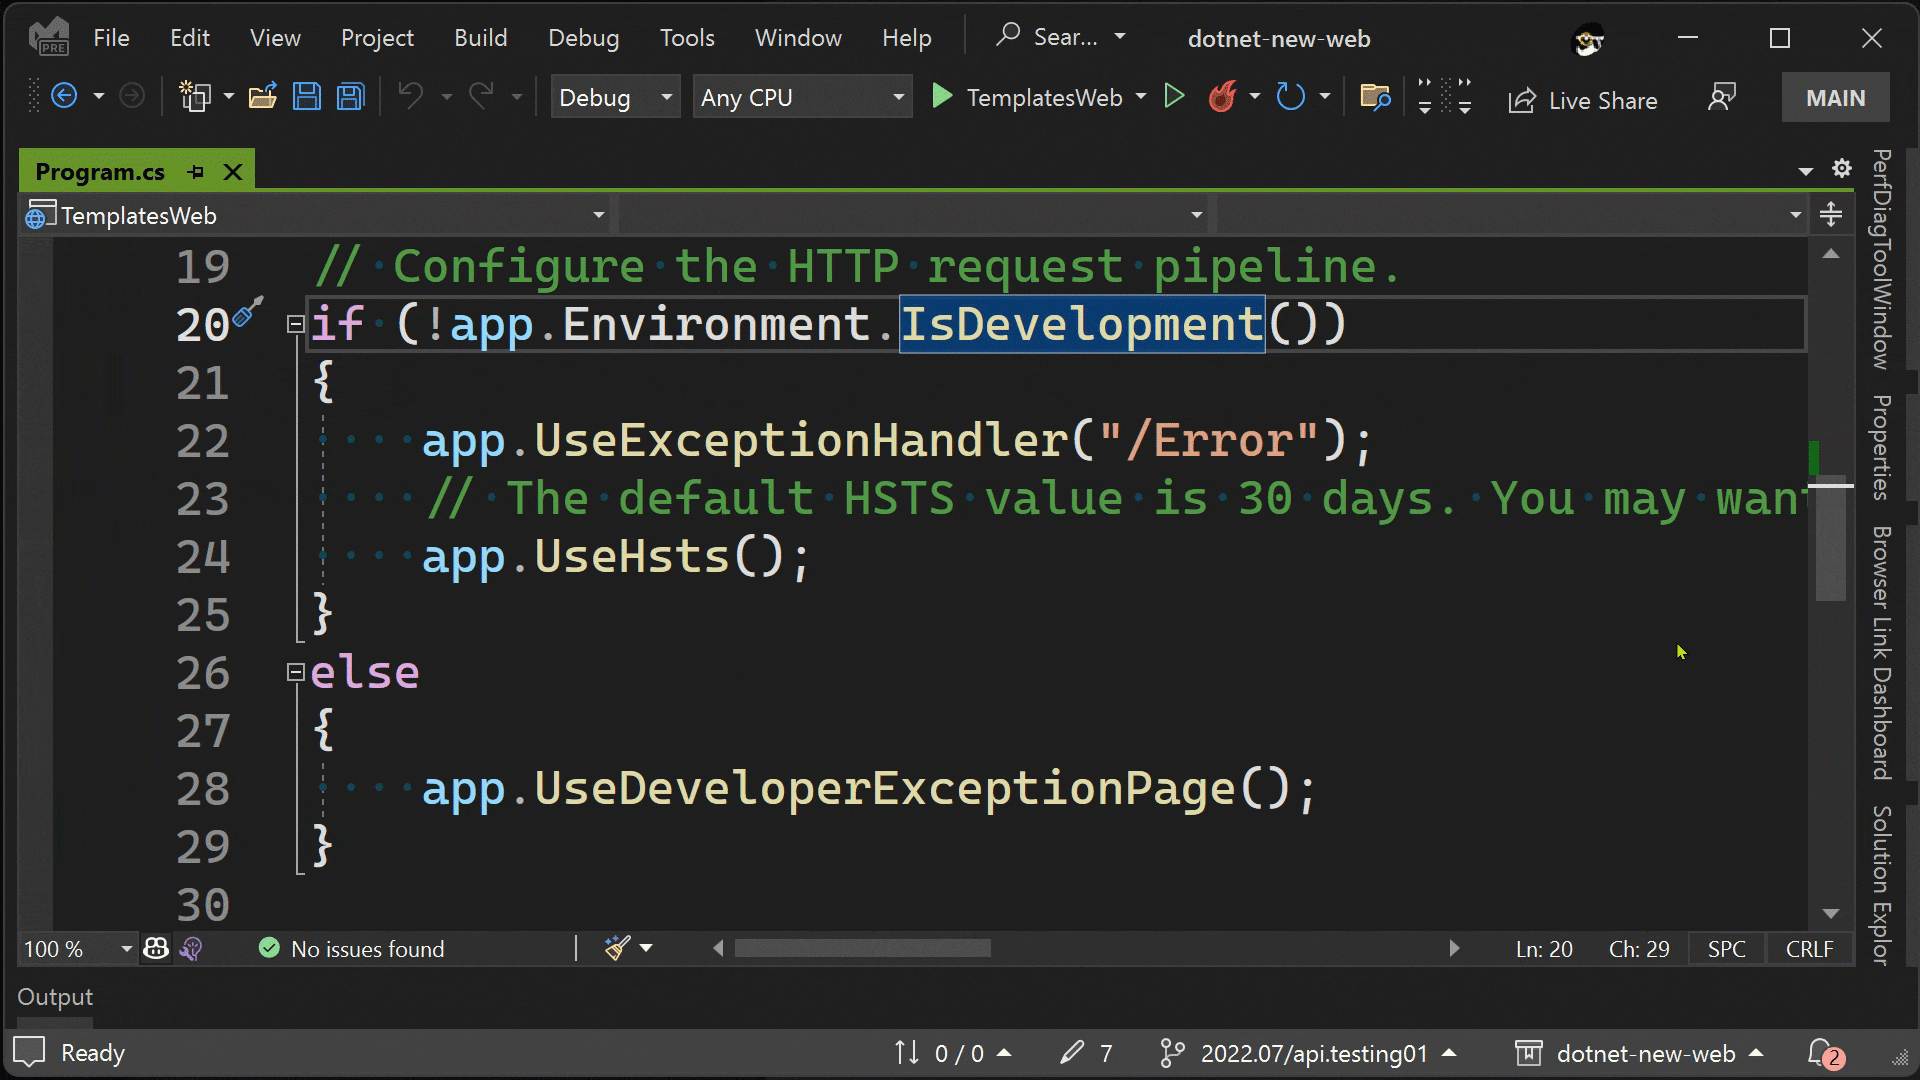This screenshot has width=1920, height=1080.
Task: Click the Navigate Backward arrow icon
Action: click(x=65, y=95)
